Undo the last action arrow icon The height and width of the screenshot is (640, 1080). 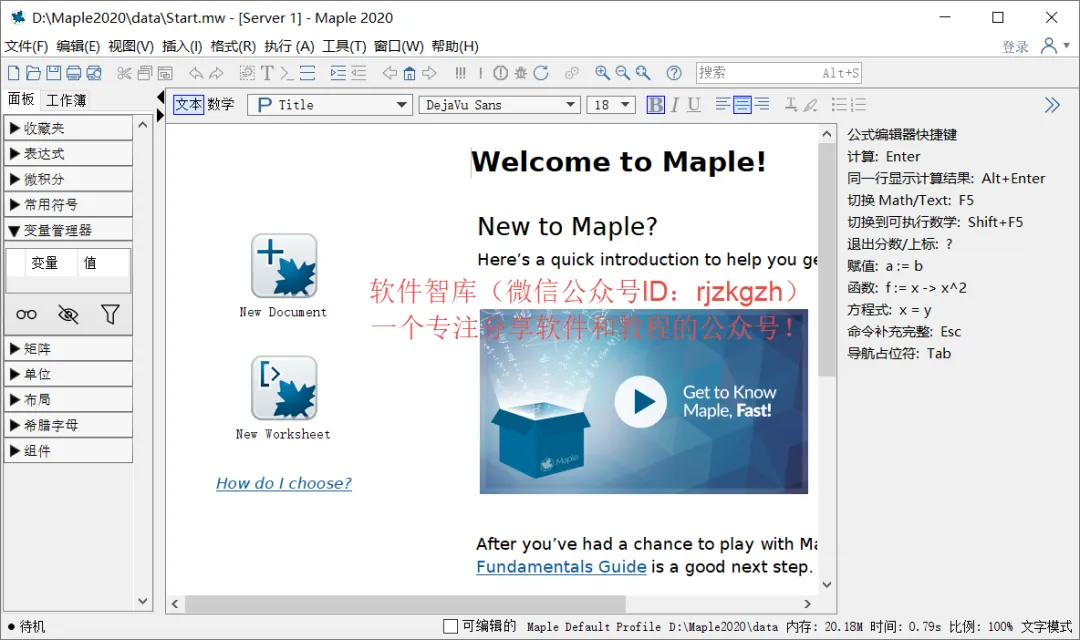(x=196, y=73)
